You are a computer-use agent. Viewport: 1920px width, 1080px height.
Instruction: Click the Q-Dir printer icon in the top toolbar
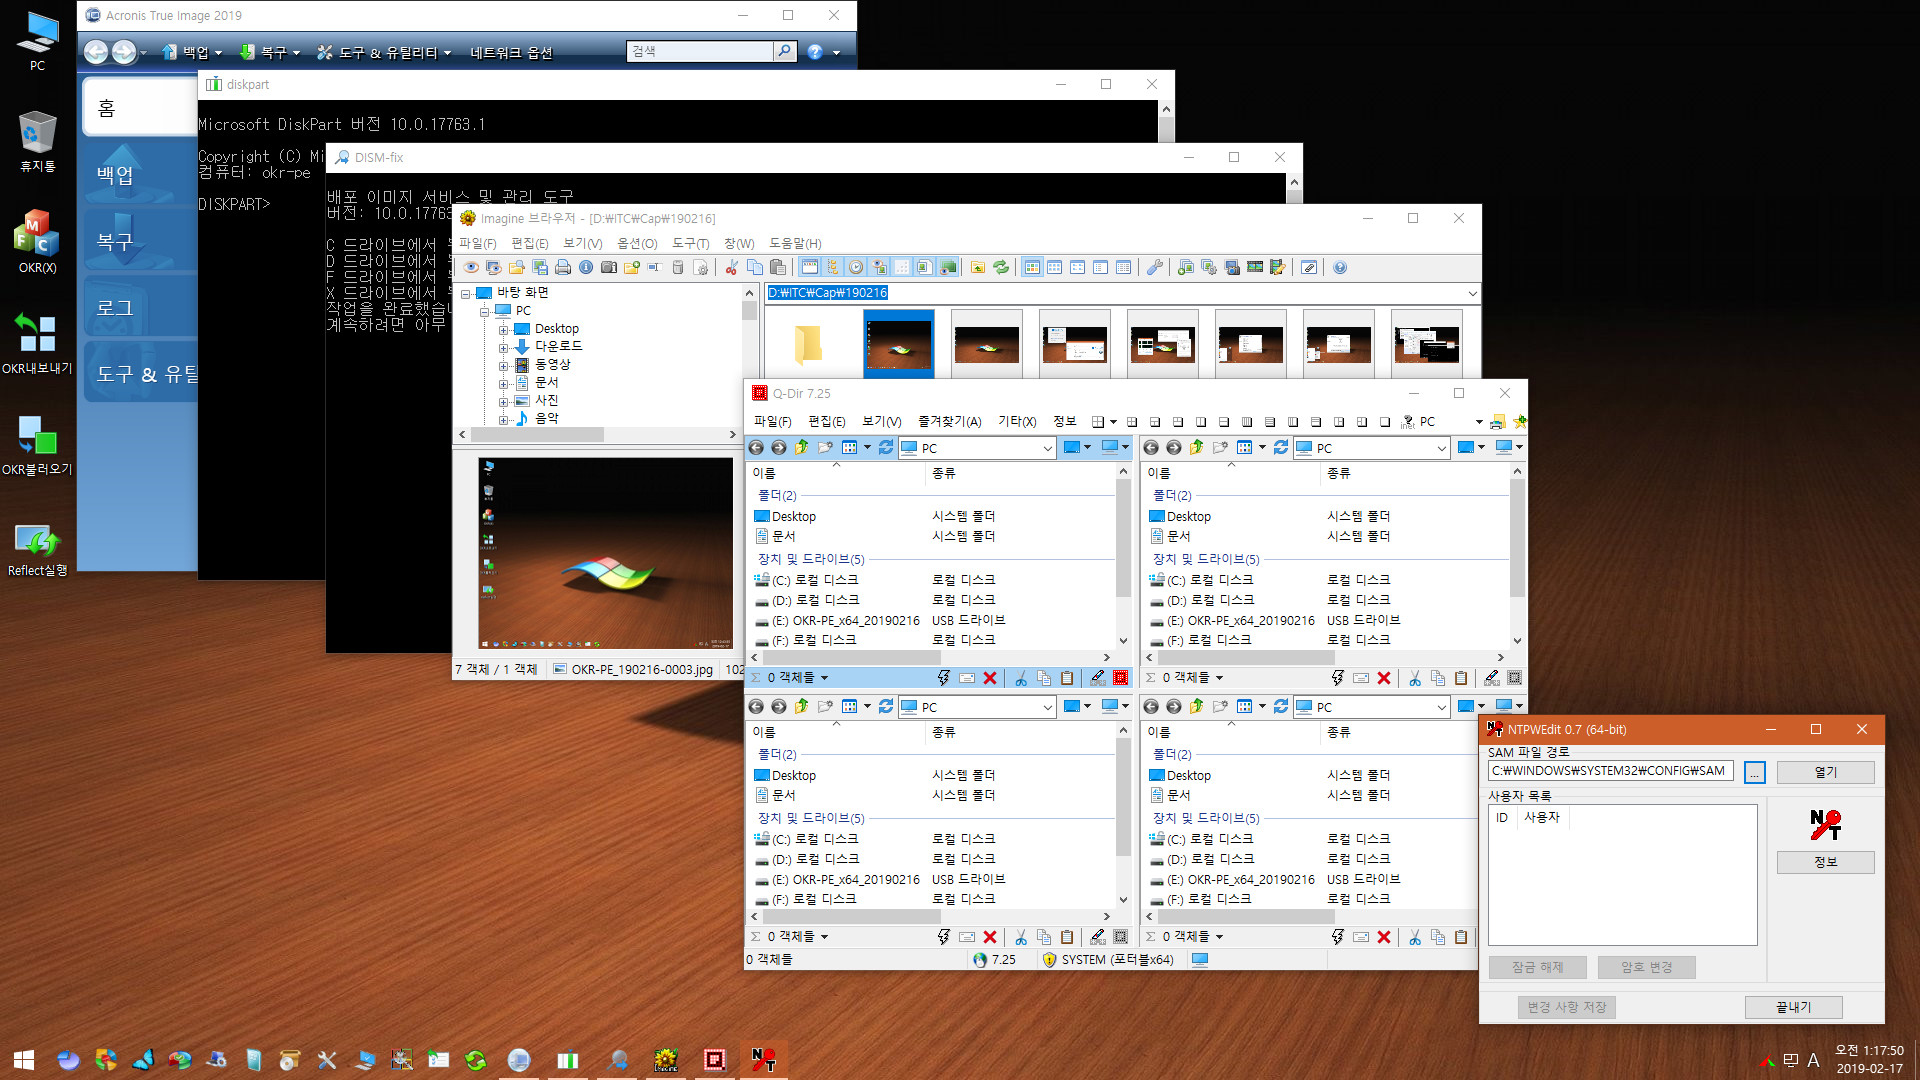[x=1497, y=422]
